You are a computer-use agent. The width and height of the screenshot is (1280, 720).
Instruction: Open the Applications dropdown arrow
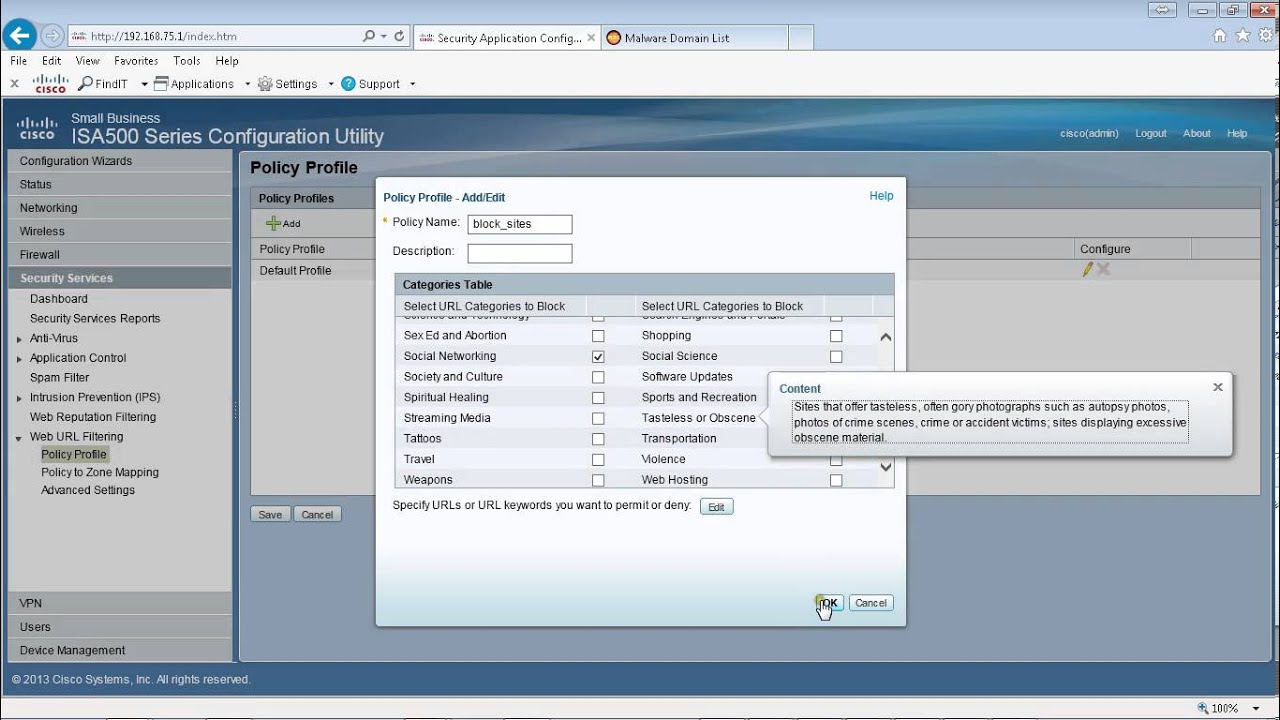pos(248,84)
